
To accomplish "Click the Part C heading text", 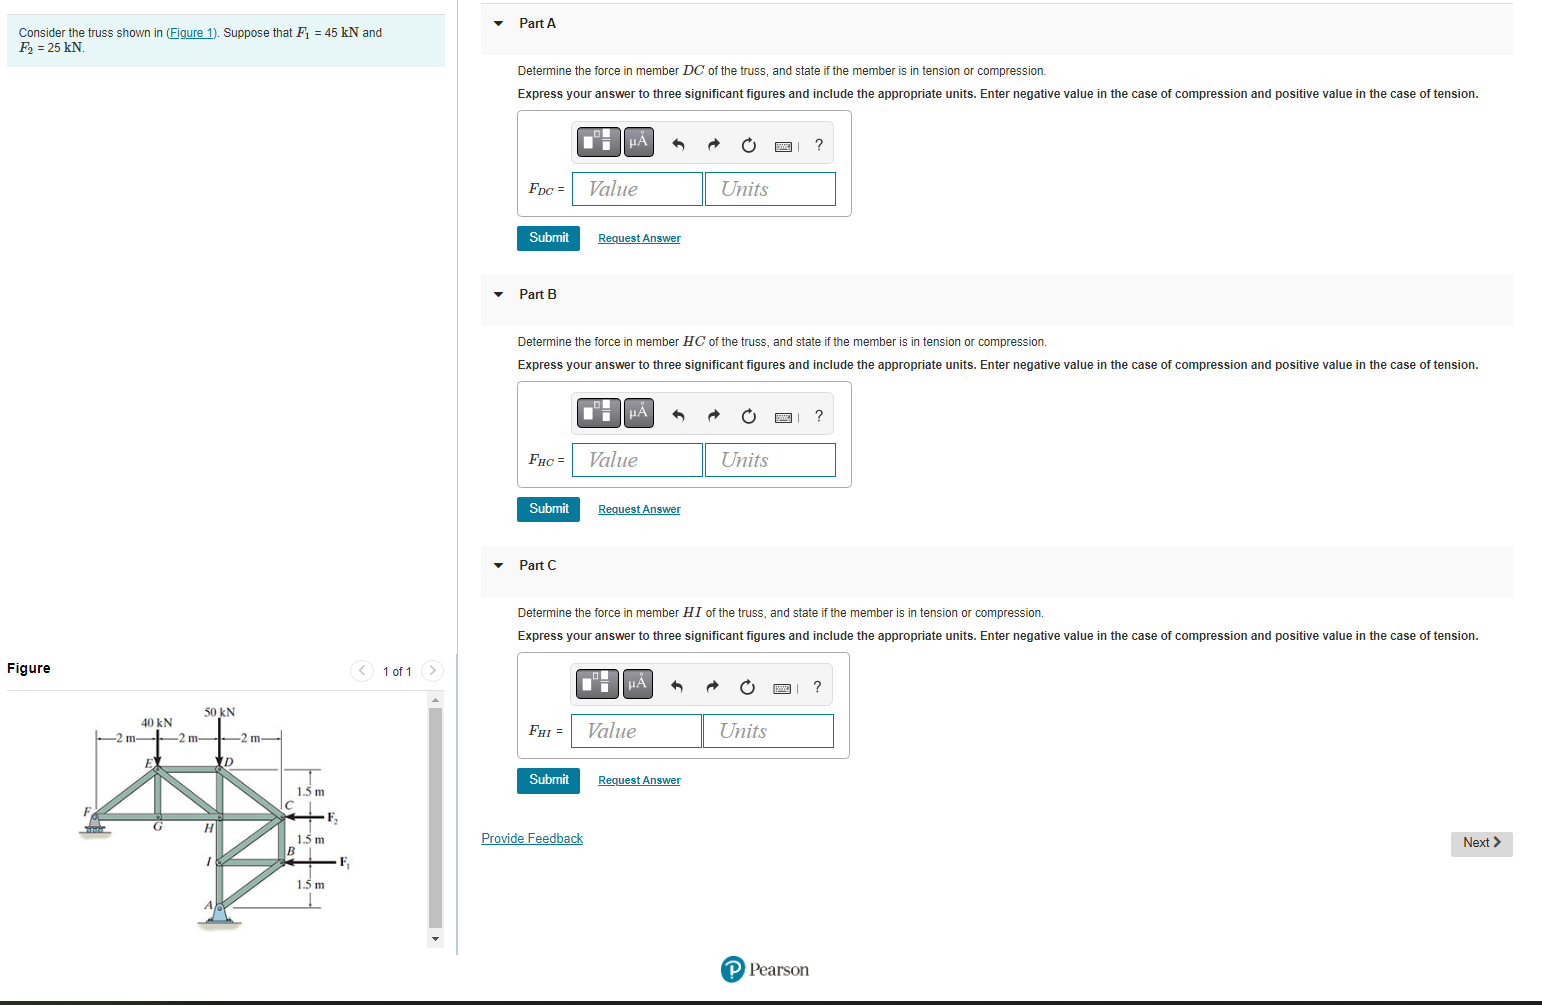I will (538, 566).
